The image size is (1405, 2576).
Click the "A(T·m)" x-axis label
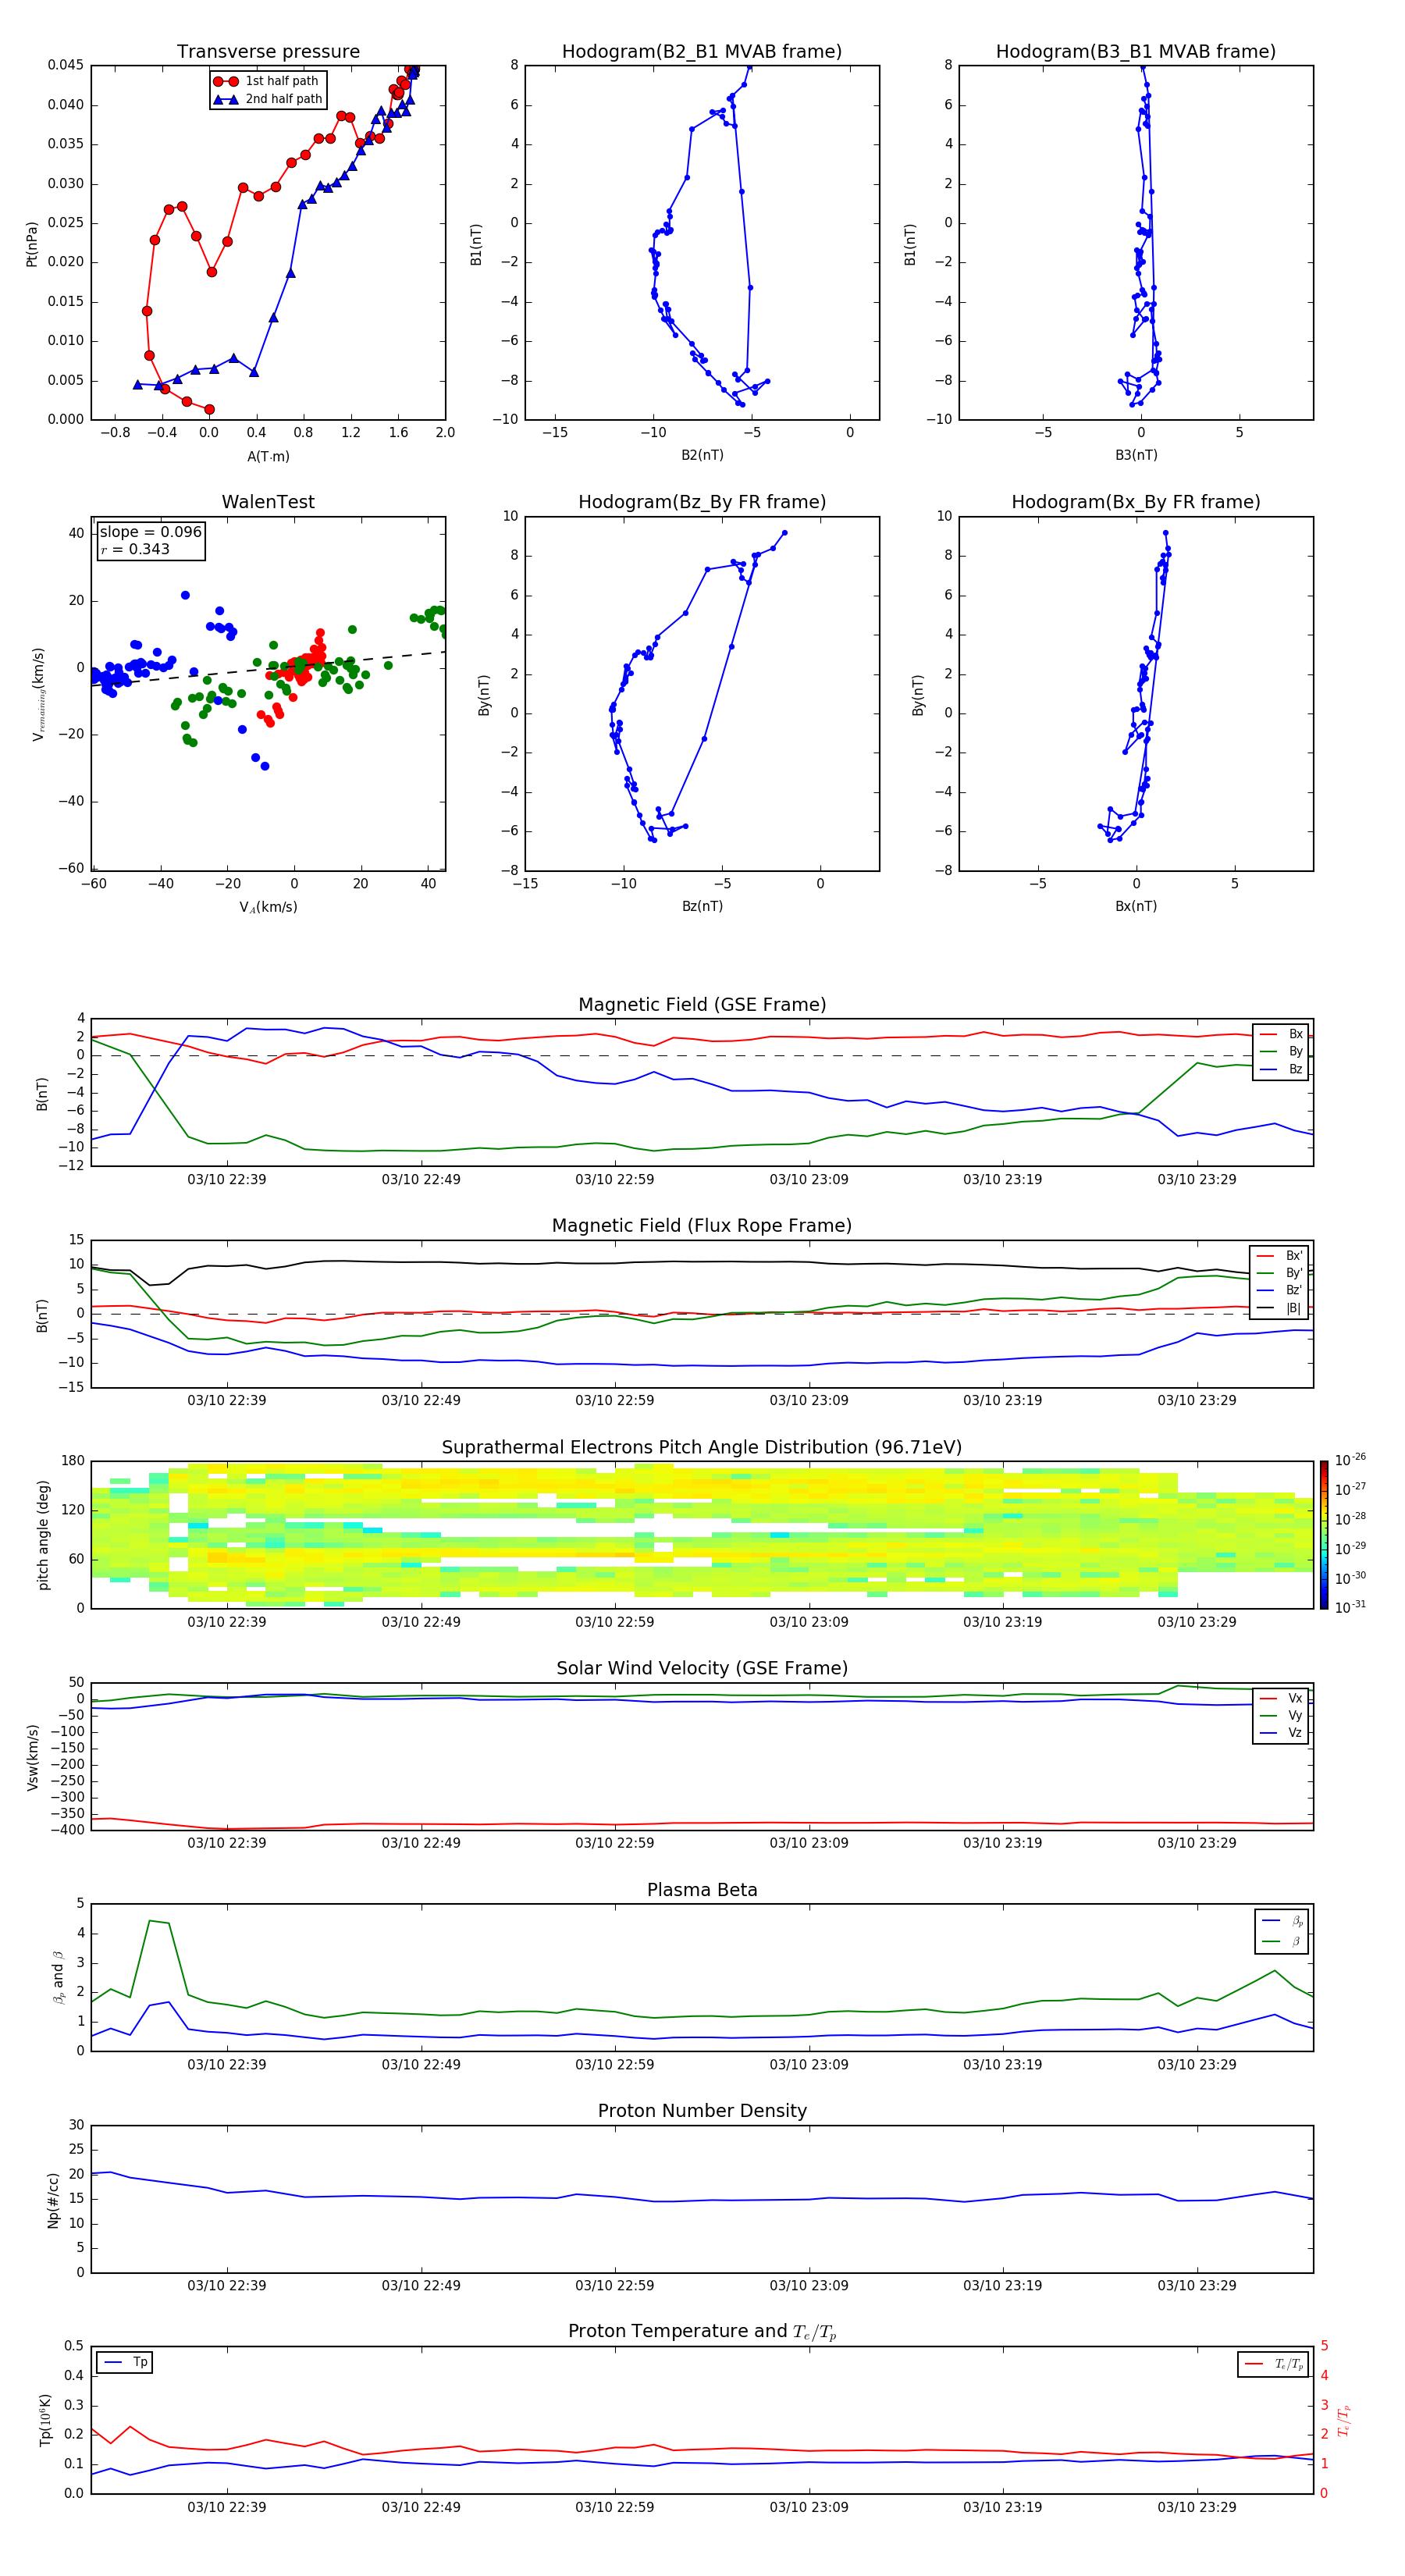pyautogui.click(x=268, y=457)
